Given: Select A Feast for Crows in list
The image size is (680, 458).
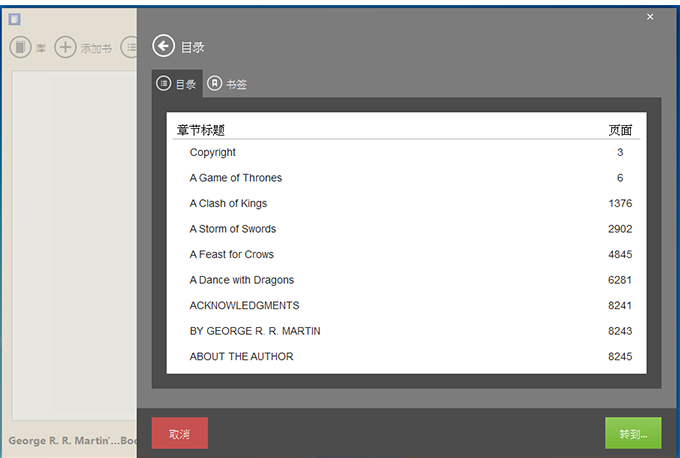Looking at the screenshot, I should [232, 254].
